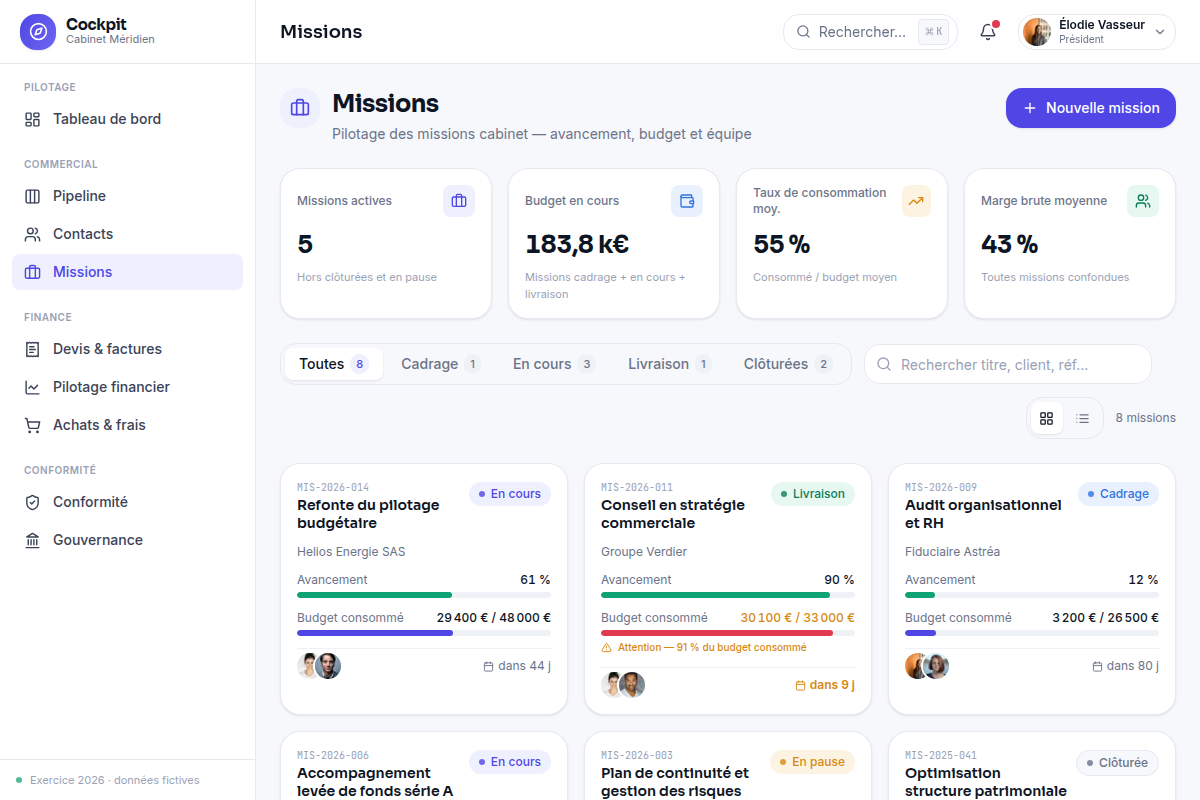
Task: Switch to the En cours tab
Action: [x=554, y=364]
